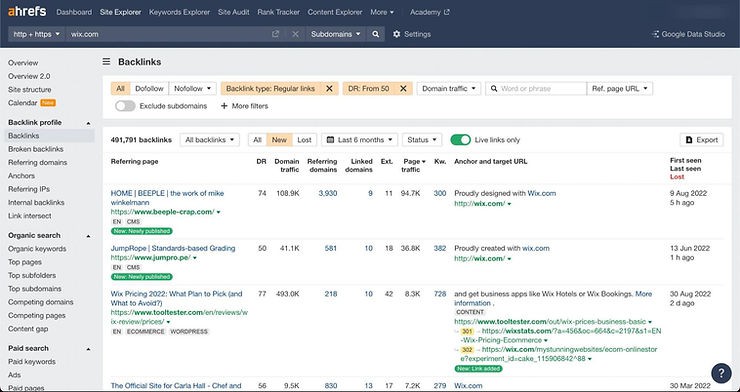740x392 pixels.
Task: Clear the wix.com URL with X icon
Action: point(295,34)
